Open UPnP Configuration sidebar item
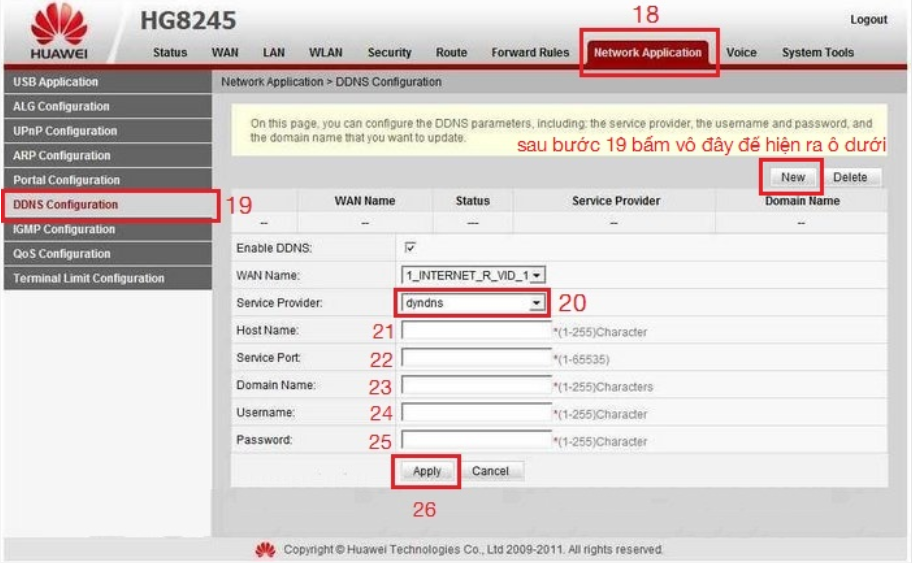The image size is (912, 563). [x=65, y=131]
